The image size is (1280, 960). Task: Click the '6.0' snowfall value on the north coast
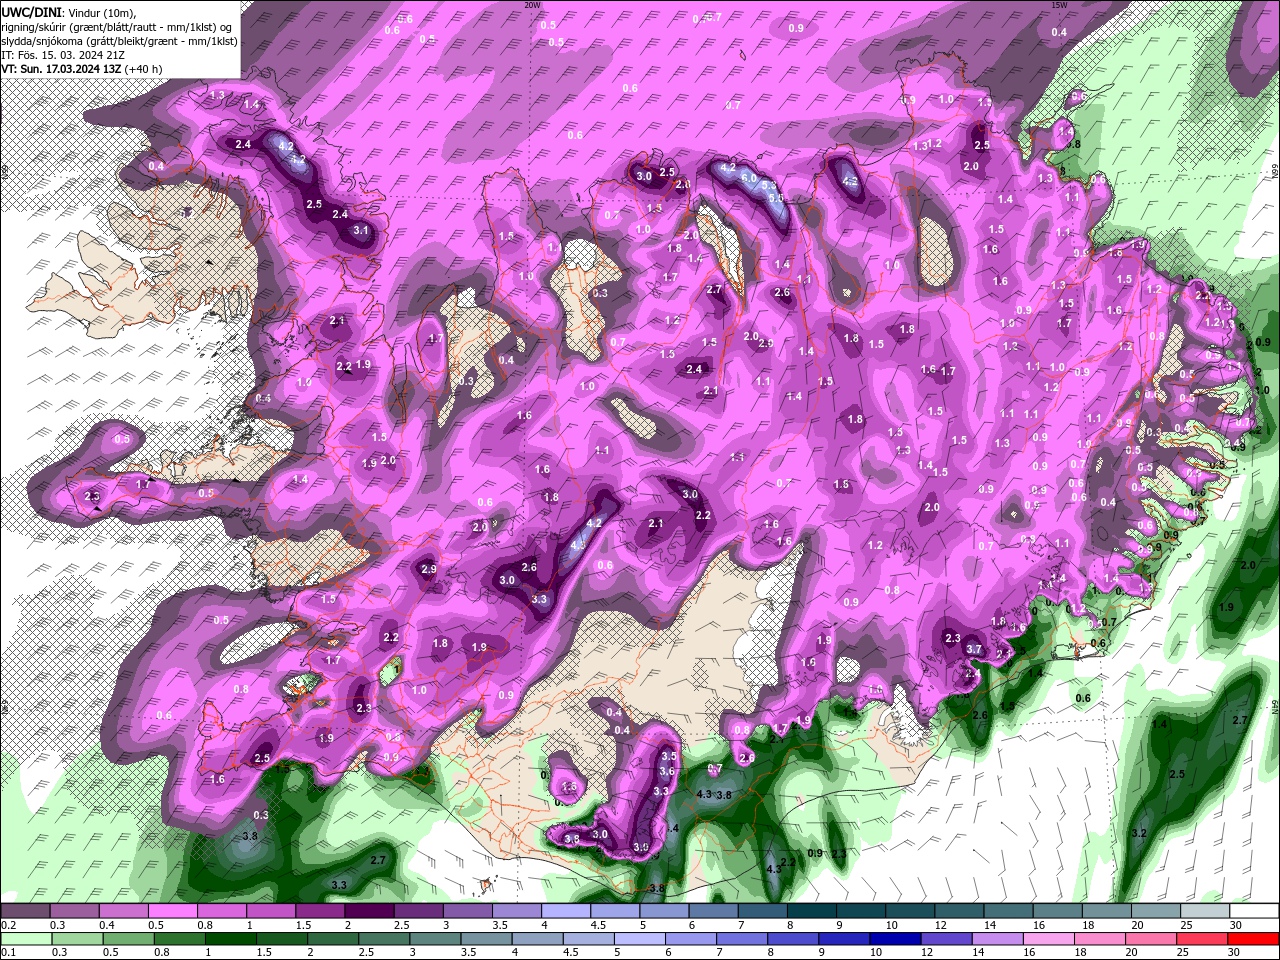748,177
